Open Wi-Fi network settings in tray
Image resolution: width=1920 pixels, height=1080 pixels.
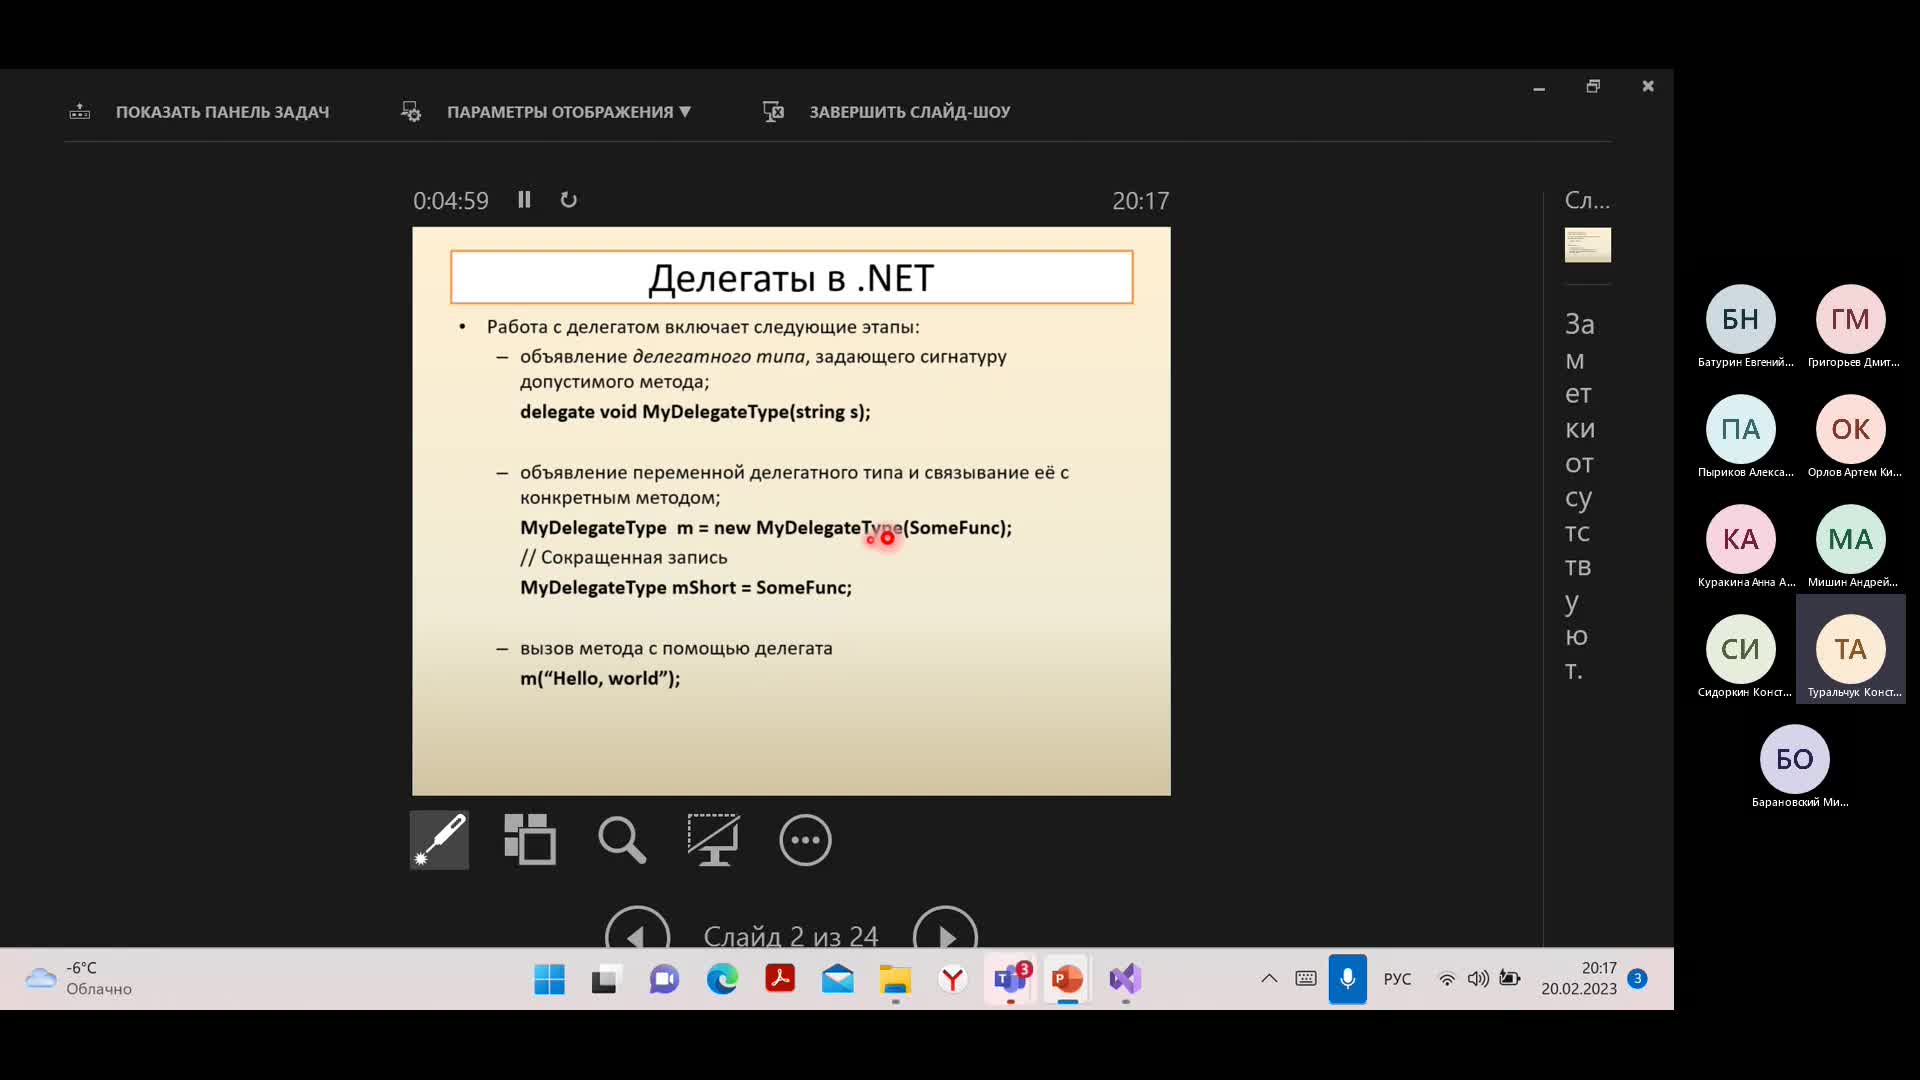tap(1447, 979)
